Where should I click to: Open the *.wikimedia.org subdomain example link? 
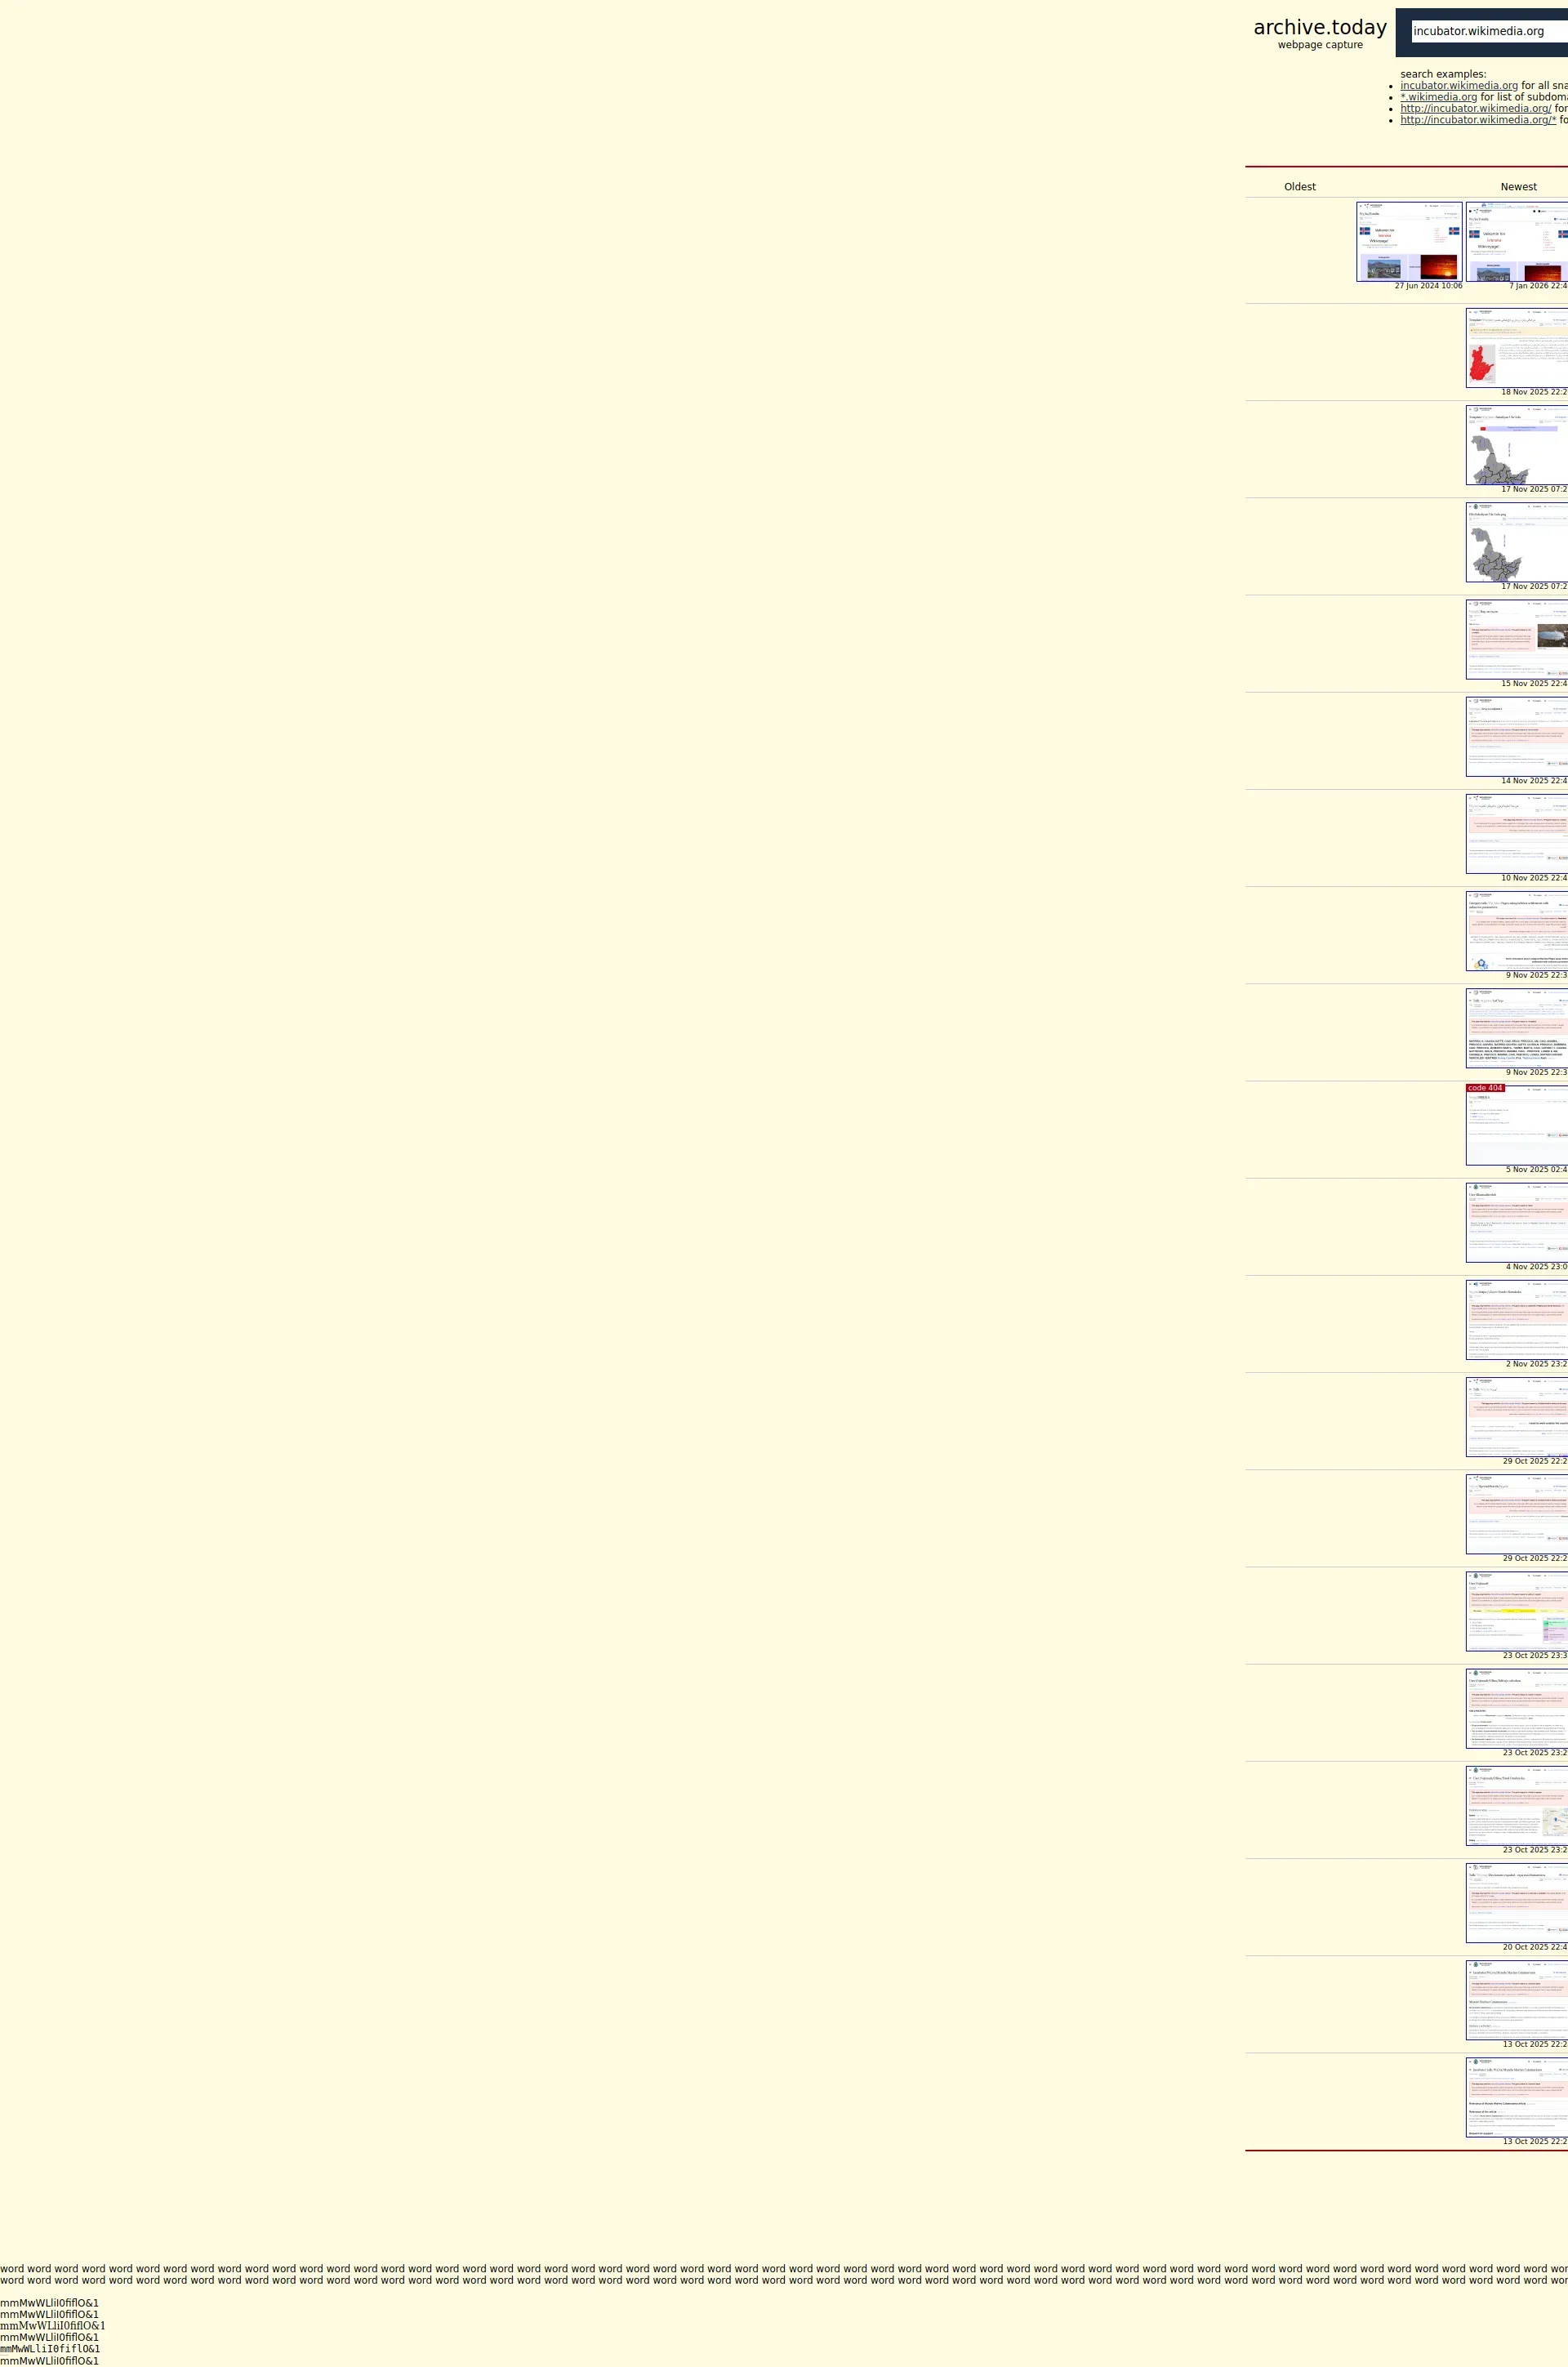pyautogui.click(x=1438, y=97)
